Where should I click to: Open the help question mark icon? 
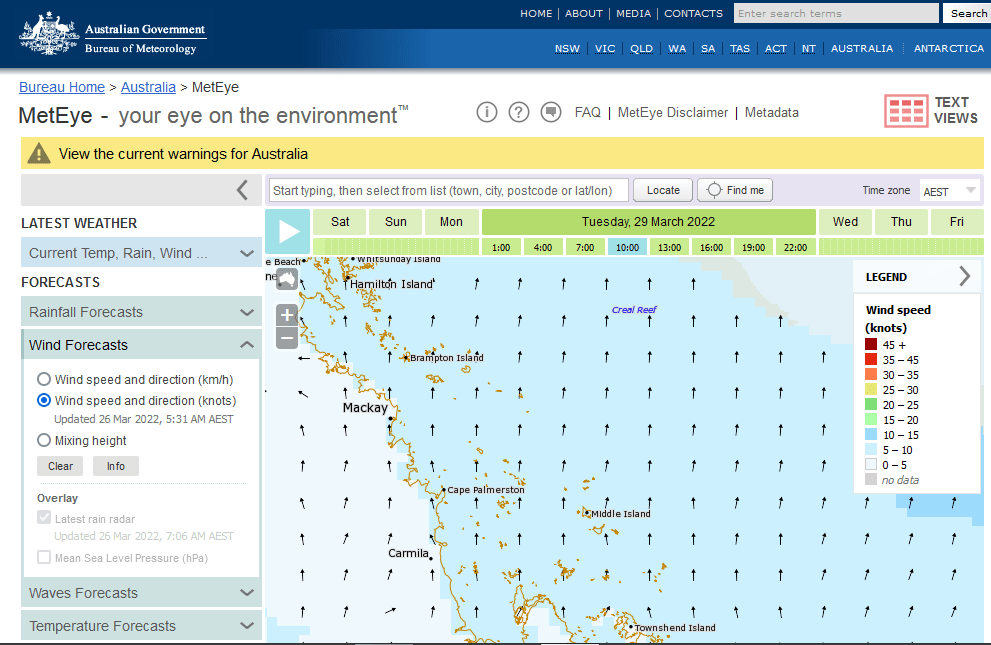(x=518, y=112)
